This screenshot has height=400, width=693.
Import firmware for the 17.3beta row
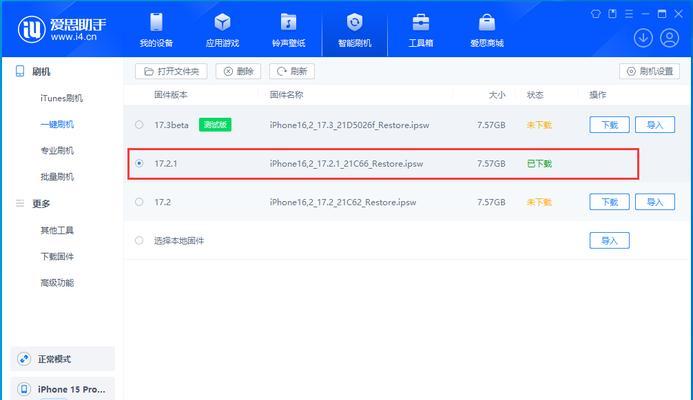[655, 125]
